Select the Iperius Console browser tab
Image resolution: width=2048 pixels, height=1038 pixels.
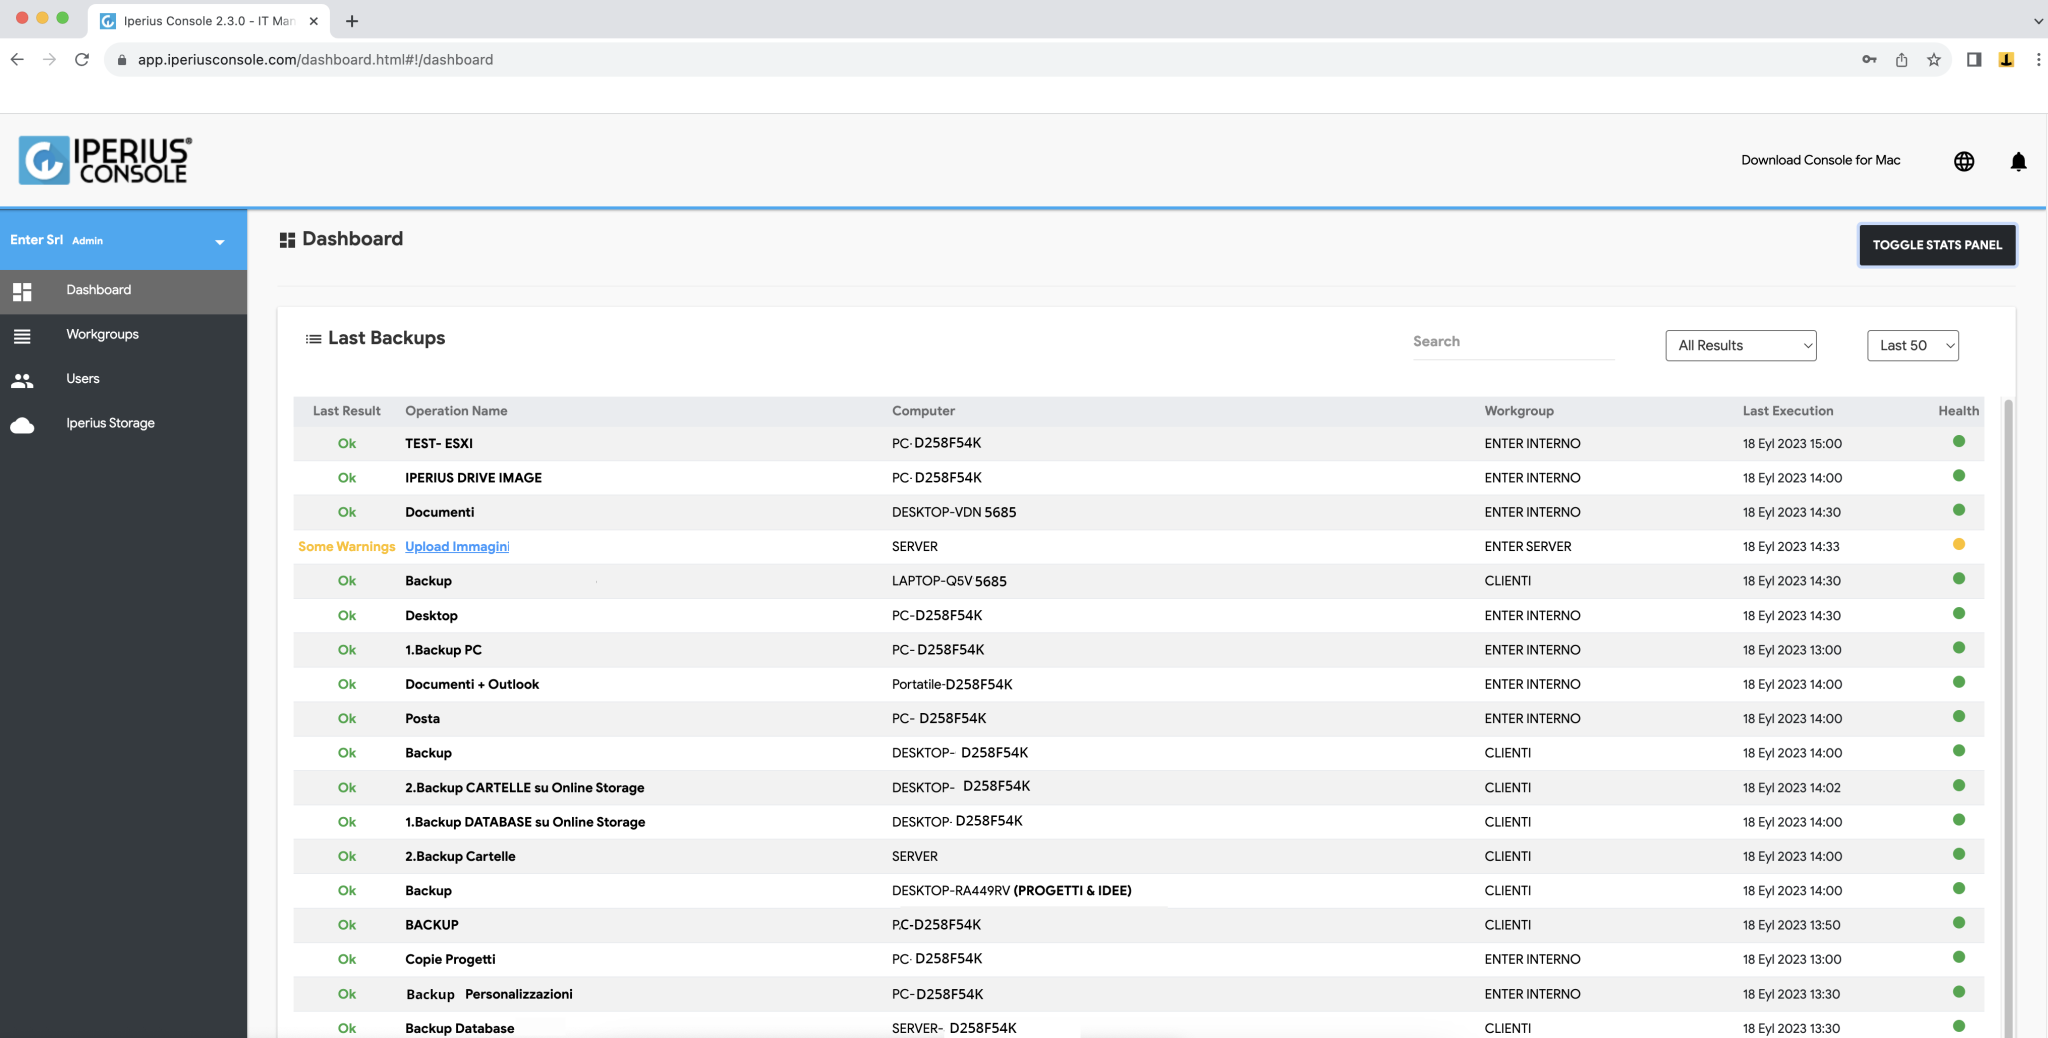[209, 21]
